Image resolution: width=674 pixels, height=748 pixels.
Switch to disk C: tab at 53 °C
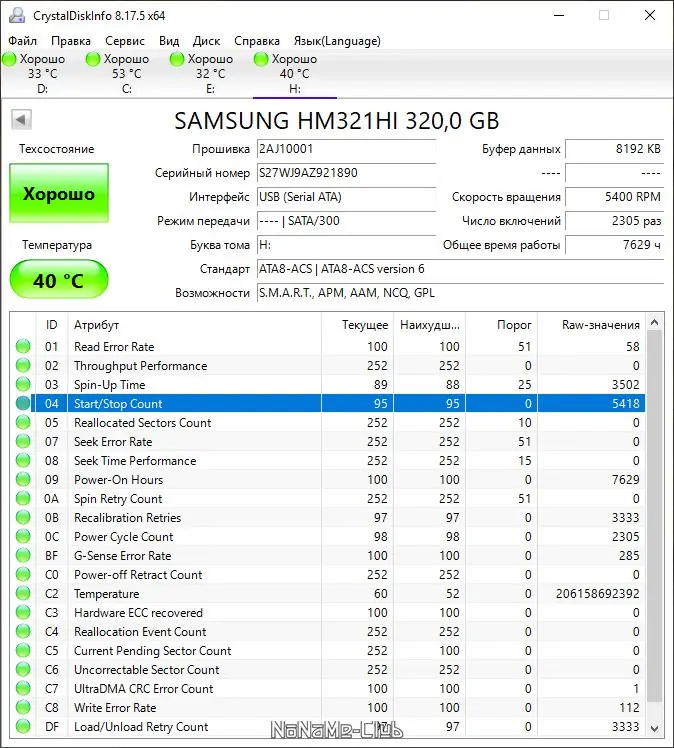click(x=126, y=73)
